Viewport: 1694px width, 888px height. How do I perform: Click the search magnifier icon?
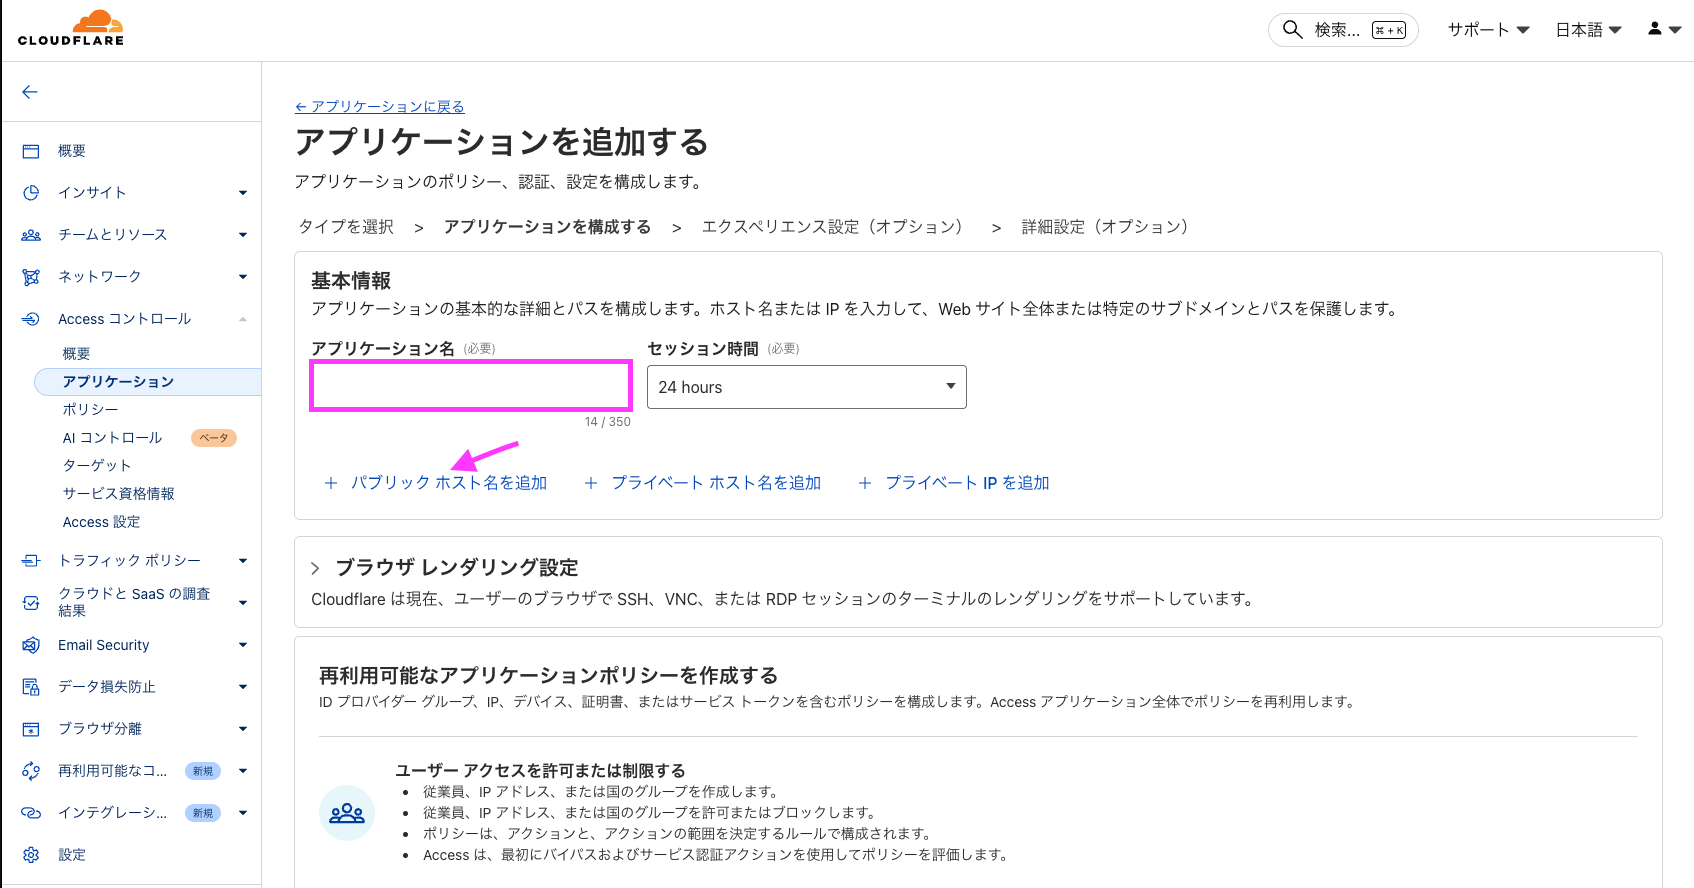(1292, 30)
